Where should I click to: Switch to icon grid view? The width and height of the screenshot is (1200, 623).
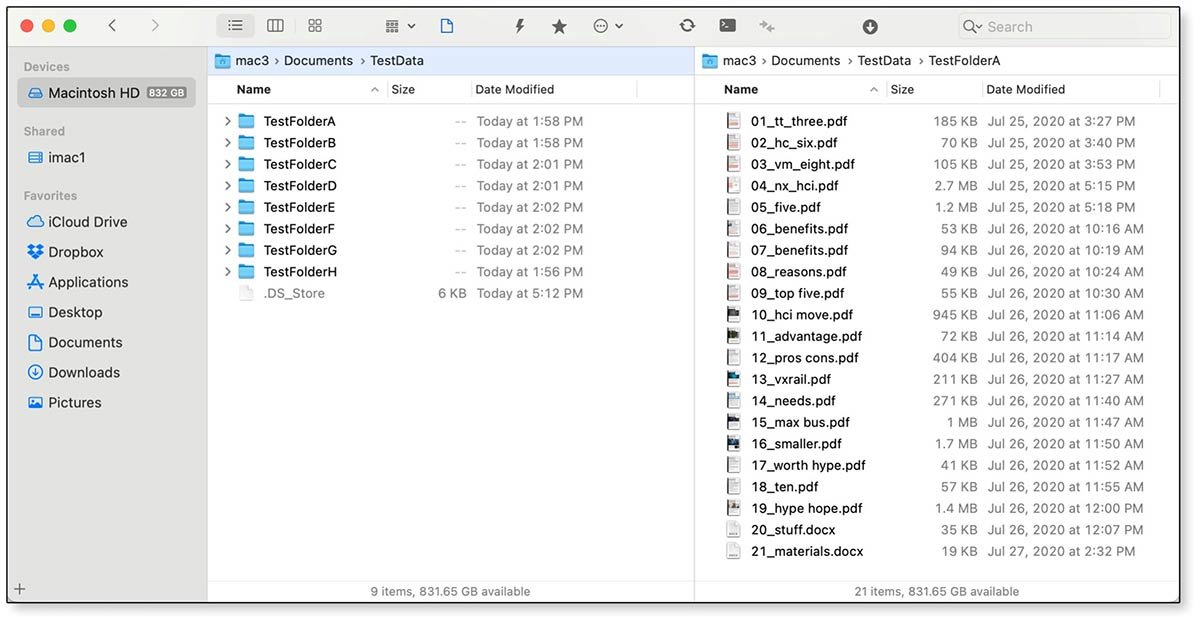pyautogui.click(x=315, y=26)
